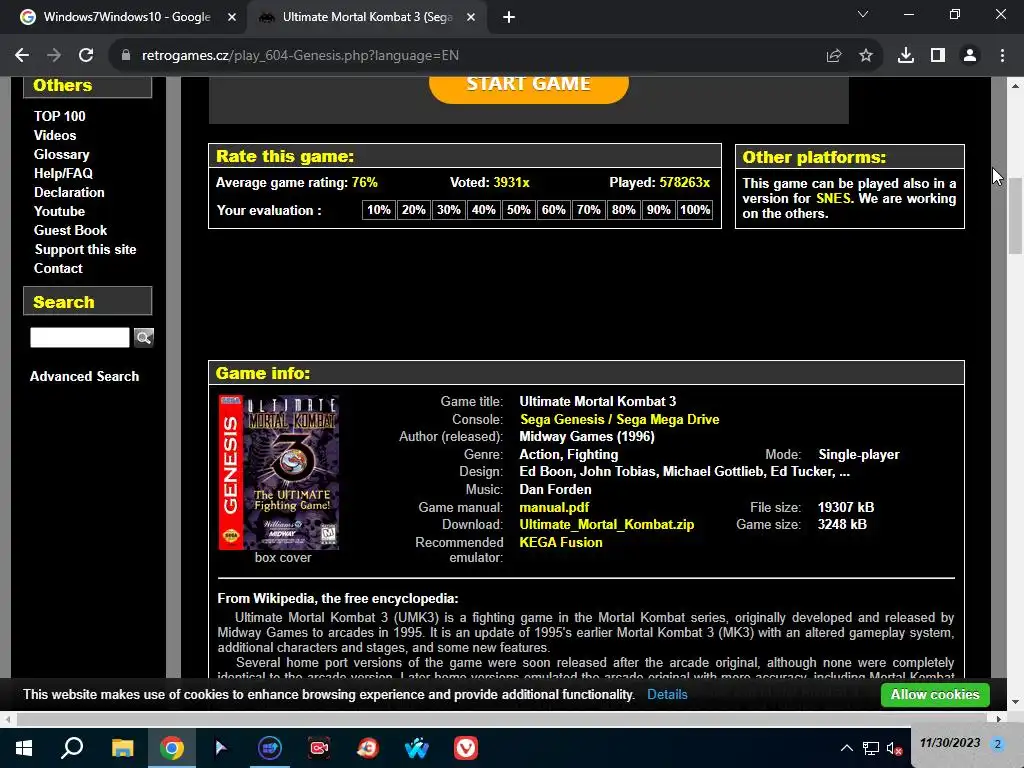Rate the game 40%
This screenshot has width=1024, height=768.
click(483, 210)
